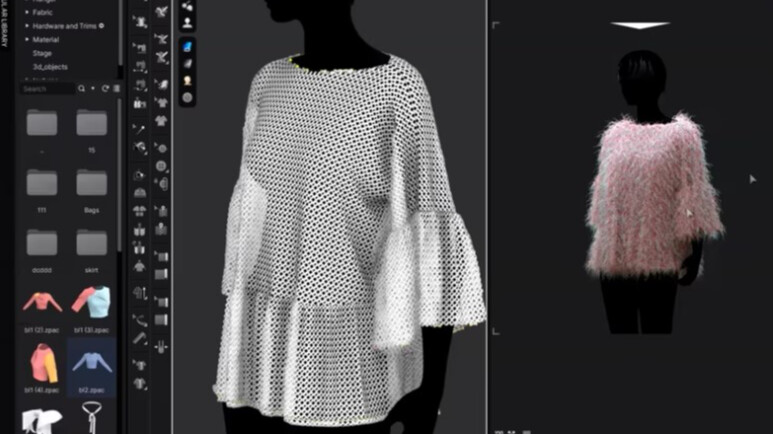Open the dcddd folder

pyautogui.click(x=42, y=243)
